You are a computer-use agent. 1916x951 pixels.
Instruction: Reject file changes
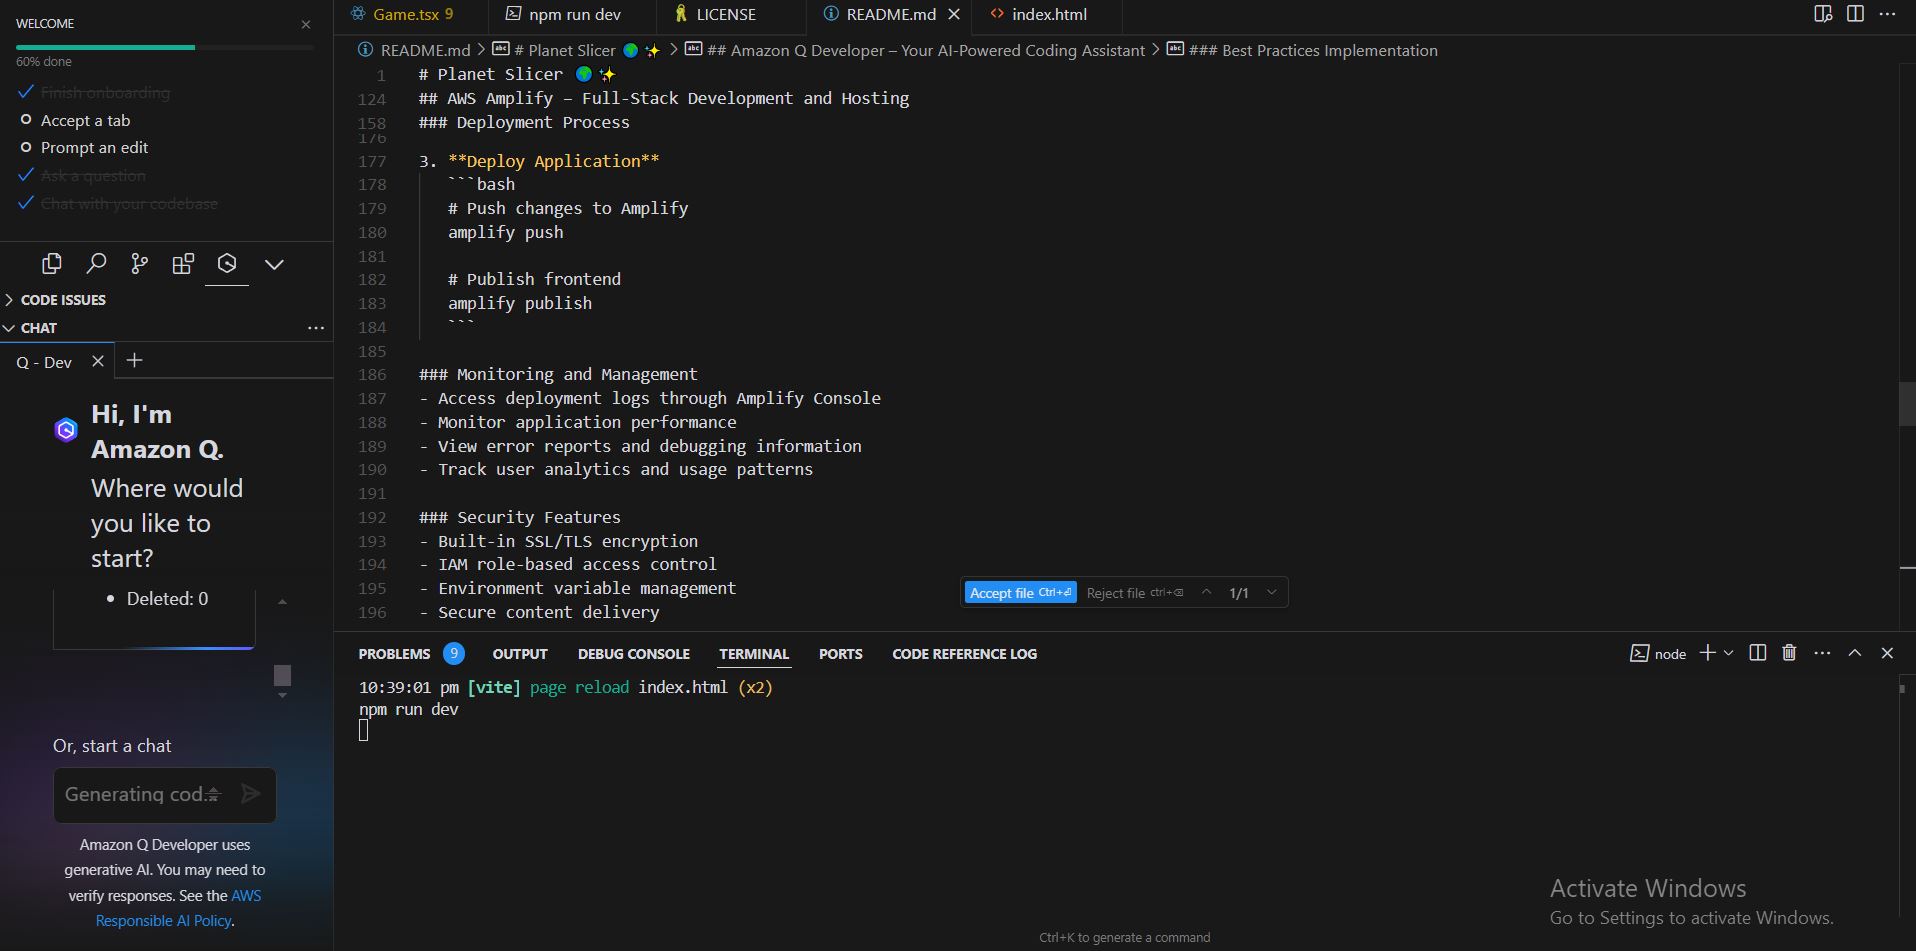(x=1135, y=592)
